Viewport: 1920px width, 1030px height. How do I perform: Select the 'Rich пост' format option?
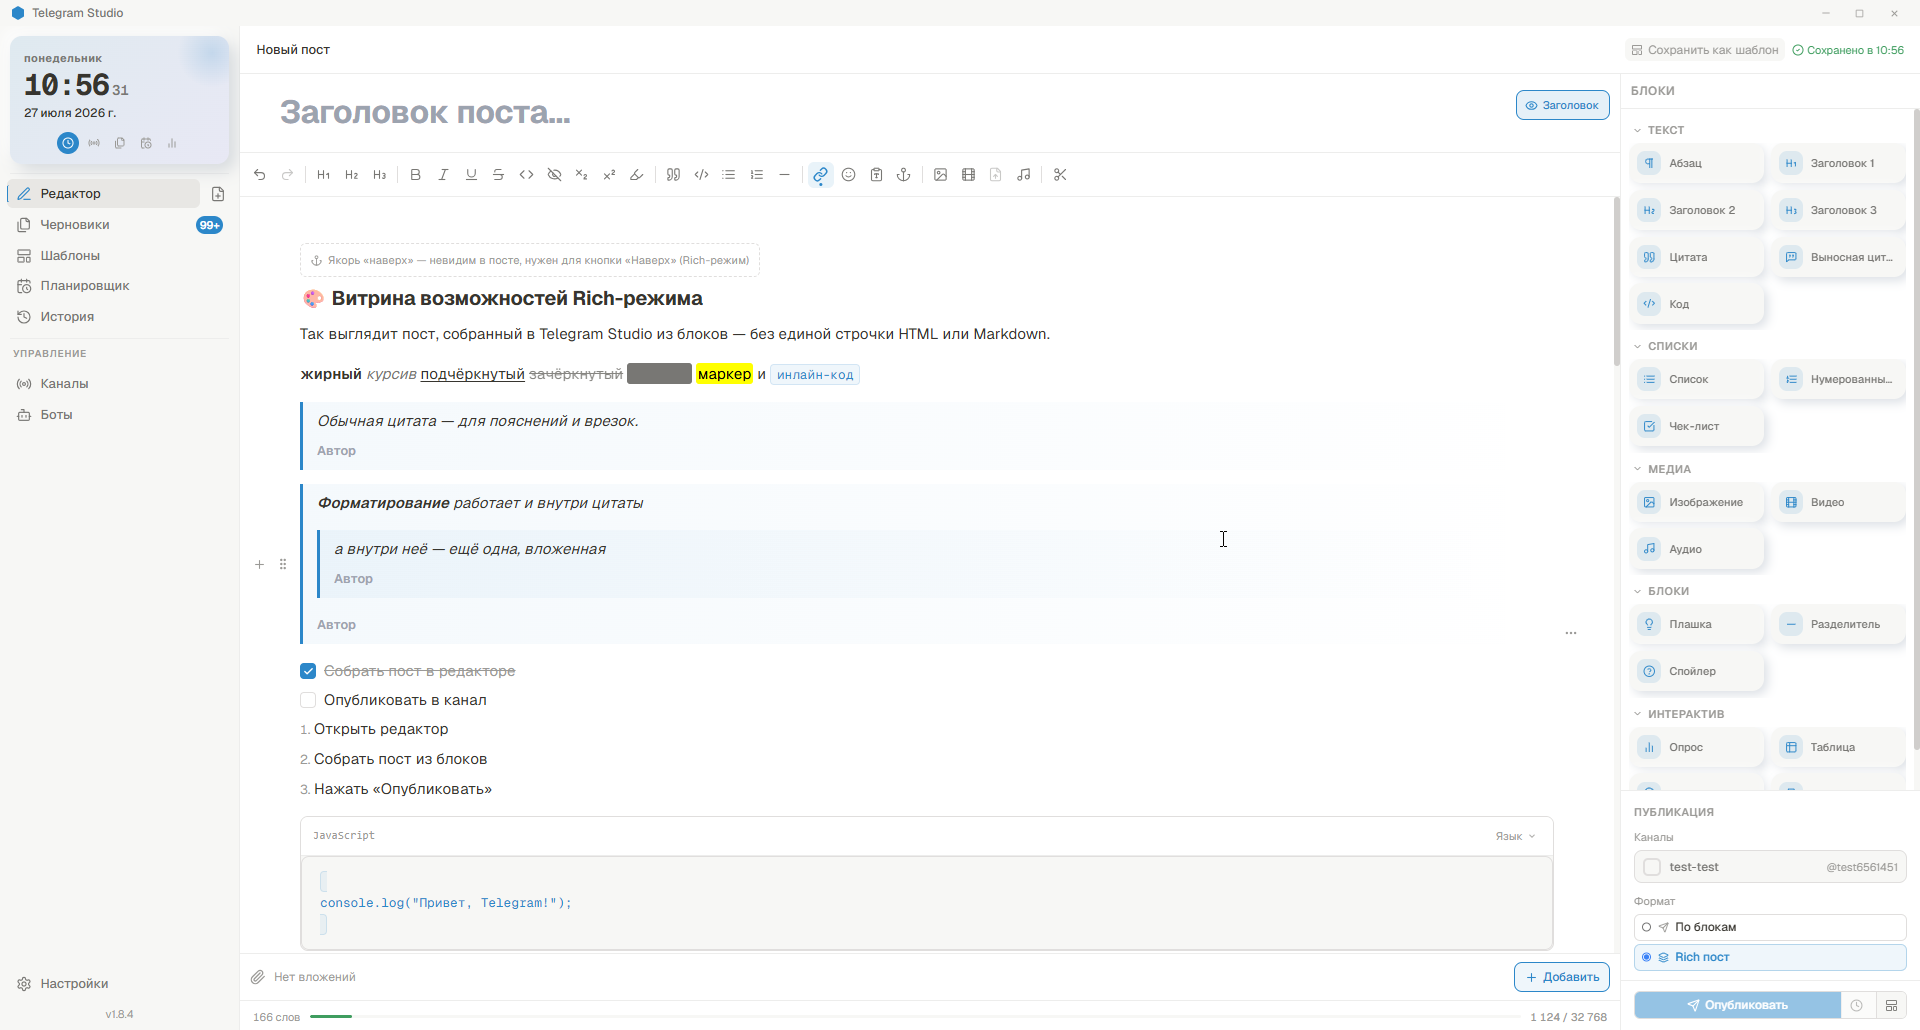click(x=1770, y=957)
